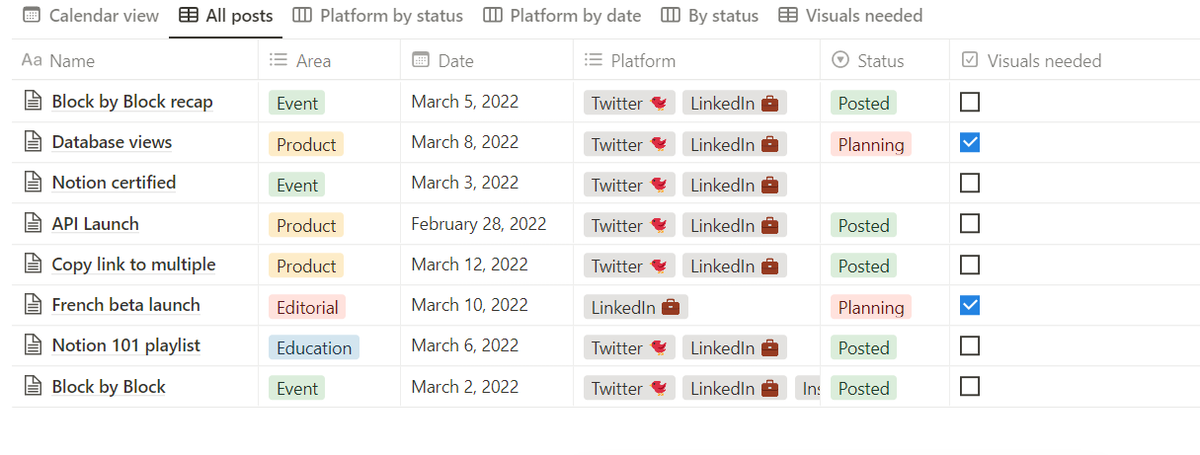This screenshot has height=455, width=1200.
Task: Open the Copy link to multiple page
Action: tap(134, 265)
